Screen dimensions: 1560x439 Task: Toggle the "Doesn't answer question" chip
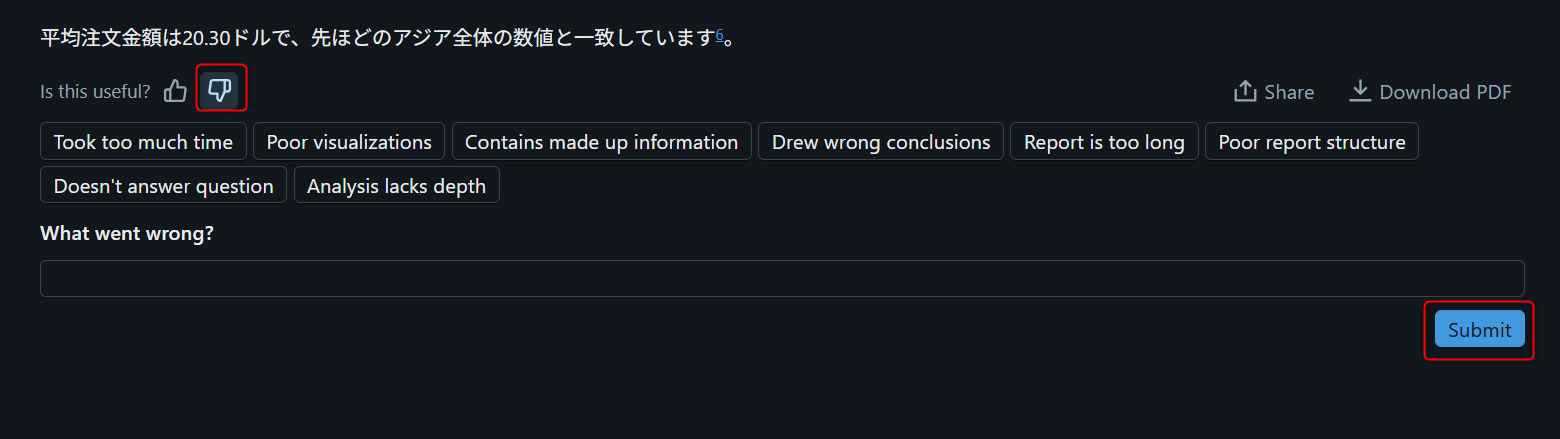pos(163,186)
